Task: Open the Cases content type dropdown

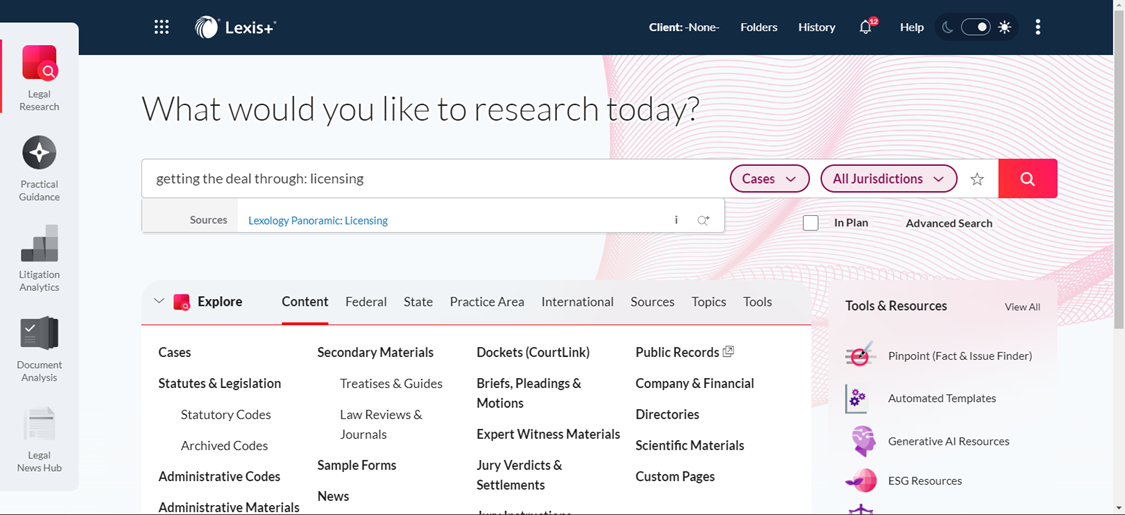Action: point(769,179)
